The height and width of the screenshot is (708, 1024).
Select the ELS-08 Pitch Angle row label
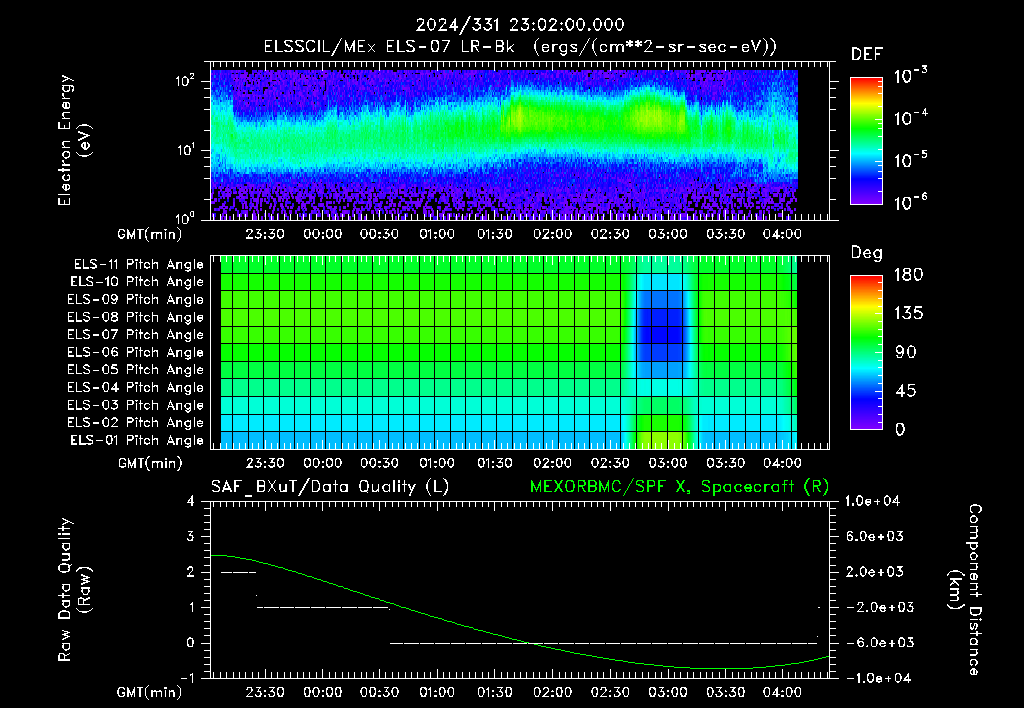pyautogui.click(x=136, y=317)
